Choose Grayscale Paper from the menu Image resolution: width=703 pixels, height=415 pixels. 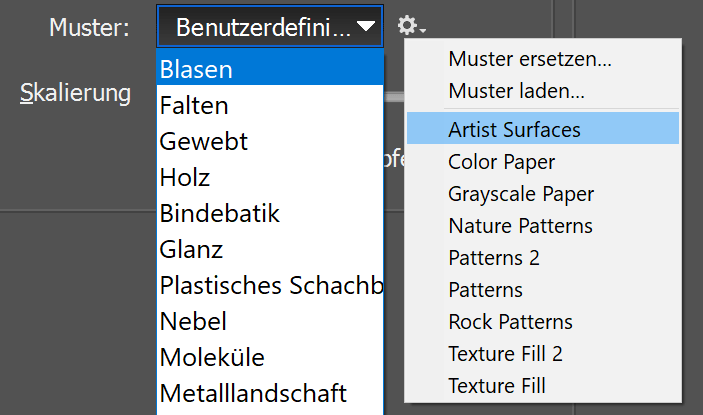tap(521, 193)
